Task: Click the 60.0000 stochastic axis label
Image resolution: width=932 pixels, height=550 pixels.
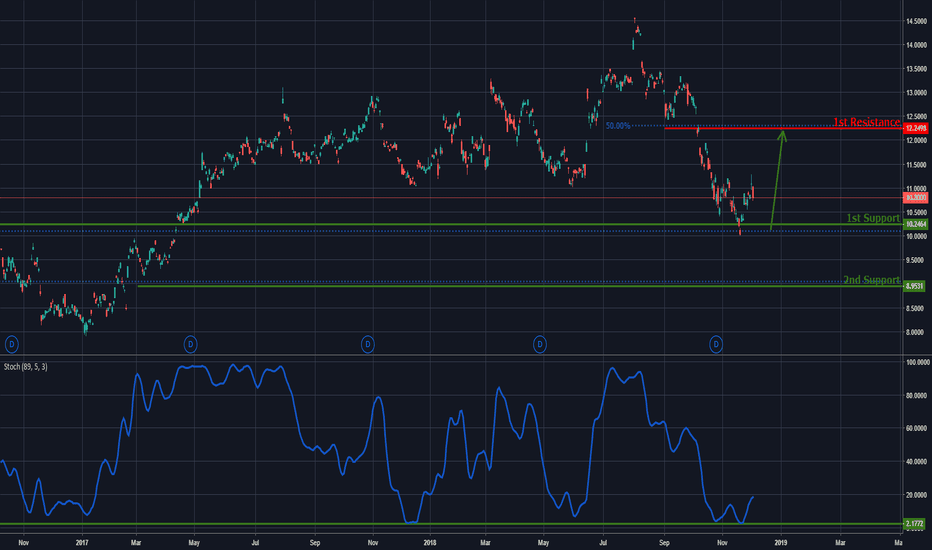Action: (916, 428)
